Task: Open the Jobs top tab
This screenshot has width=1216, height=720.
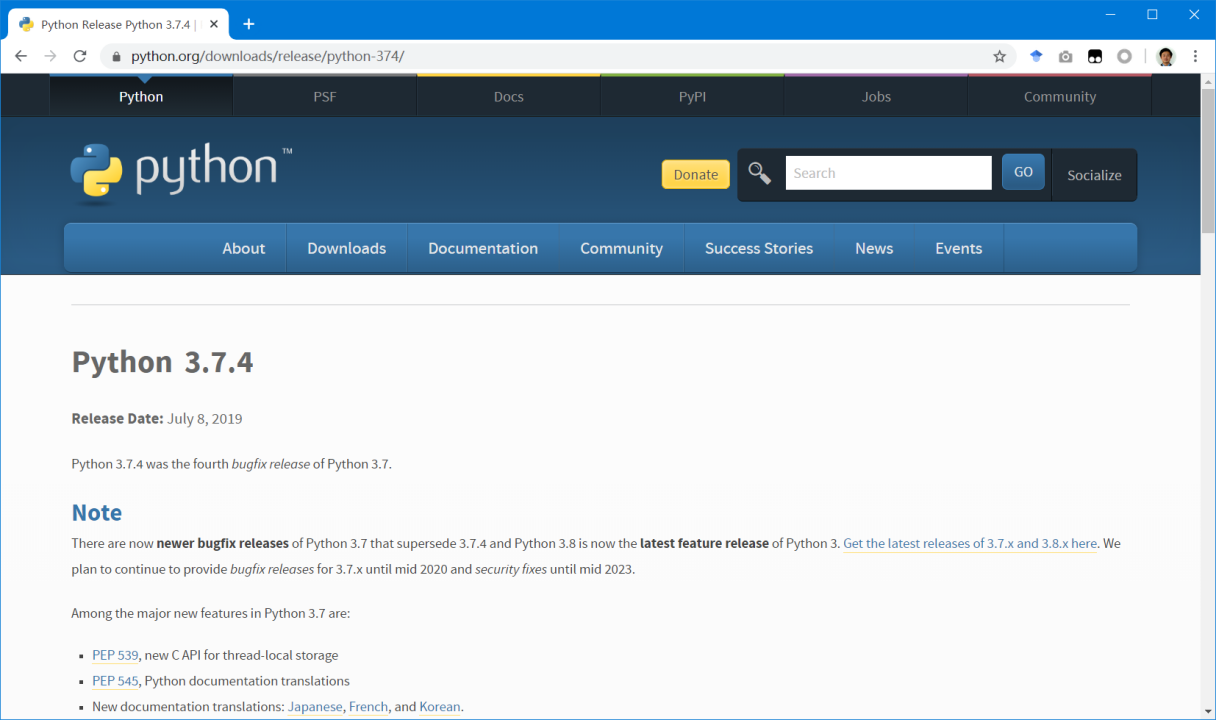Action: [876, 96]
